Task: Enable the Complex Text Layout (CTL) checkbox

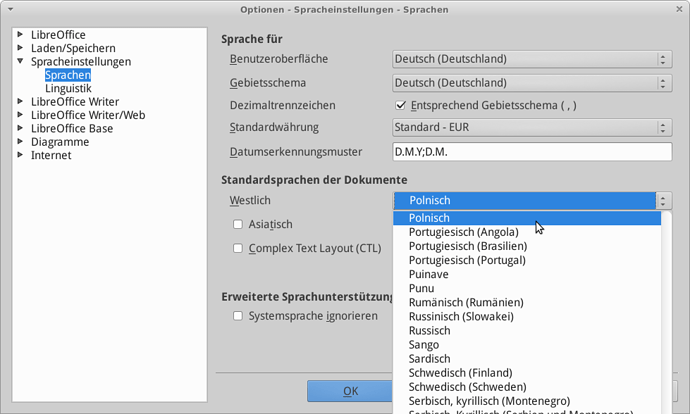Action: (x=238, y=248)
